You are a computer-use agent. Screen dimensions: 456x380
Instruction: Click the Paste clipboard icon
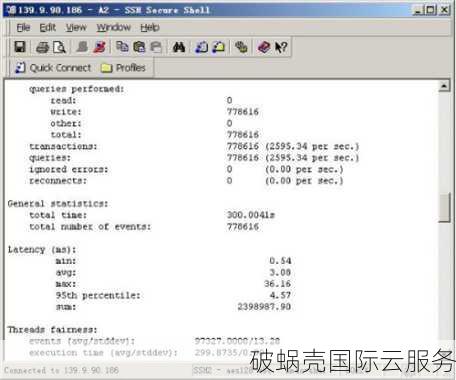click(x=139, y=47)
